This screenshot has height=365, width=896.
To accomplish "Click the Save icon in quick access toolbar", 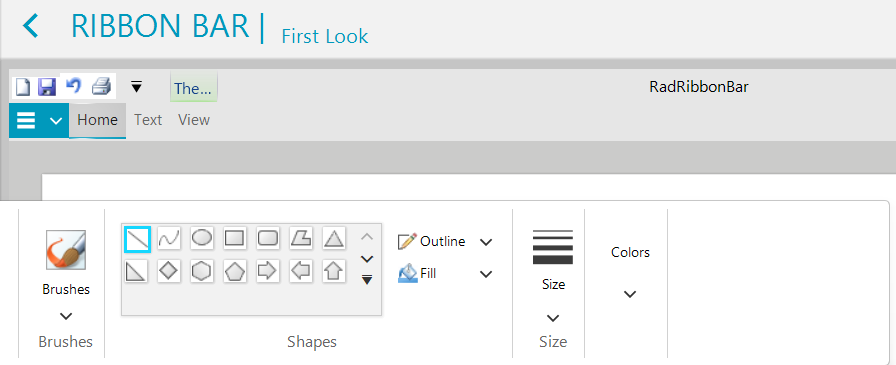I will point(47,87).
